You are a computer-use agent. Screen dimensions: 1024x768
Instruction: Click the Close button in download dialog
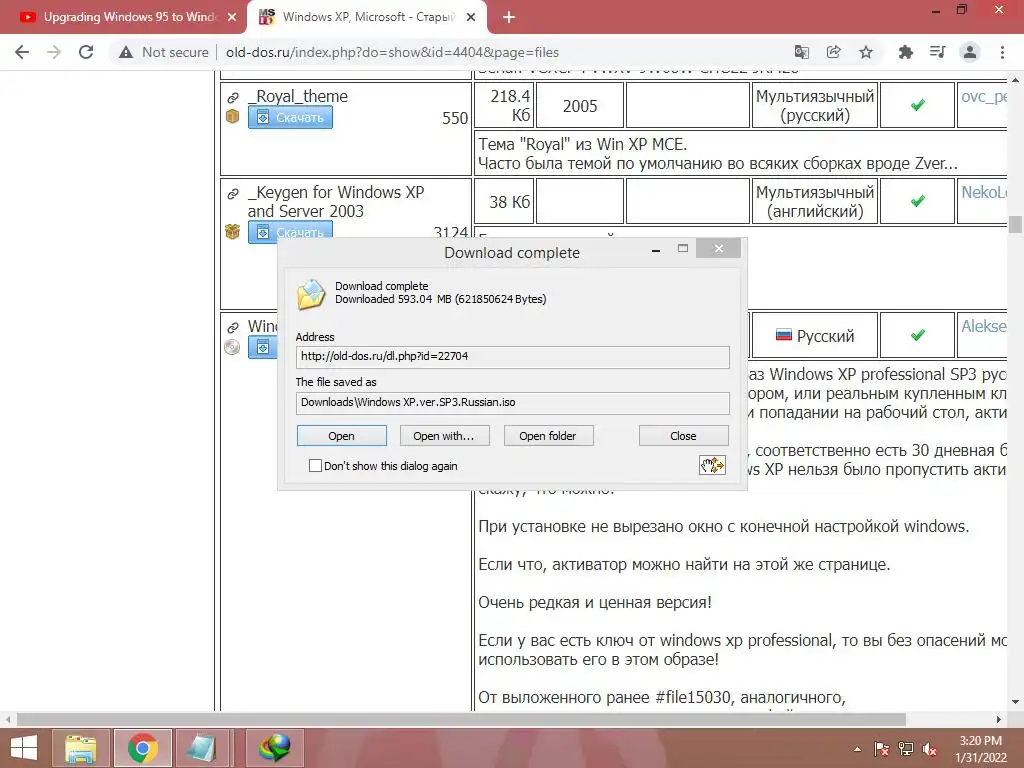(x=683, y=436)
